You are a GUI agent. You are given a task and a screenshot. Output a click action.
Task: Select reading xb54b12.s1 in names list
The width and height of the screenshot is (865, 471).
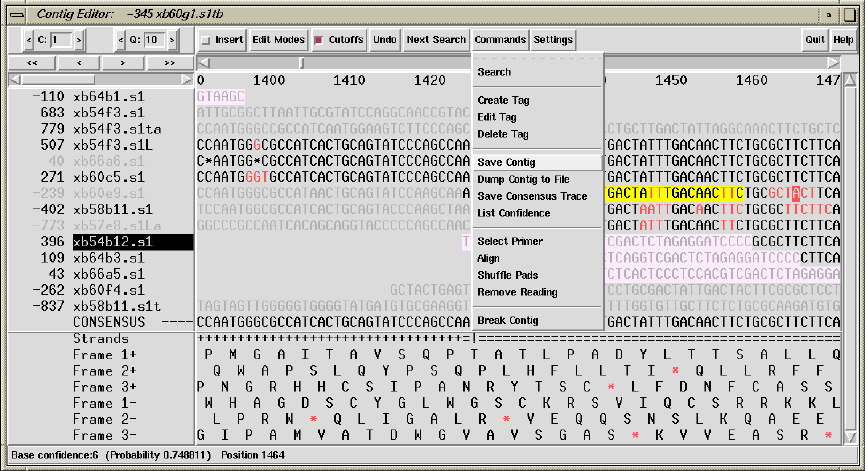112,242
